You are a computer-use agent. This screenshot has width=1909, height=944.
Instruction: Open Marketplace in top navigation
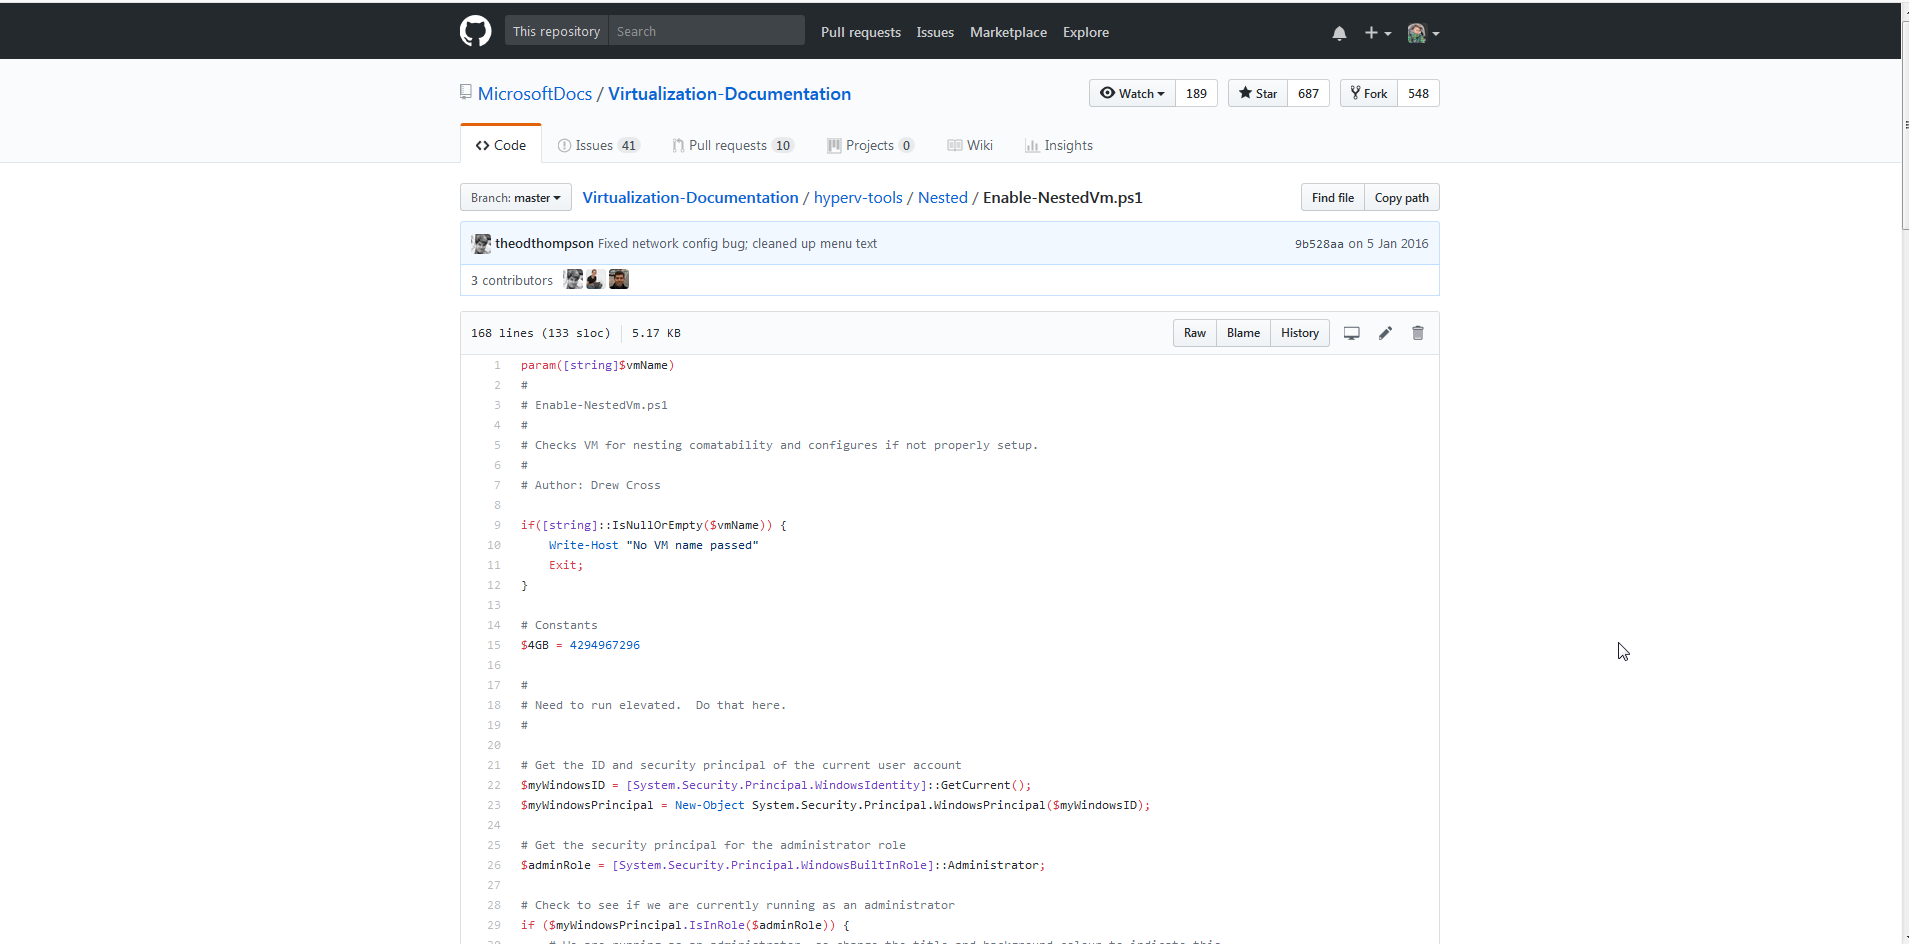tap(1008, 32)
